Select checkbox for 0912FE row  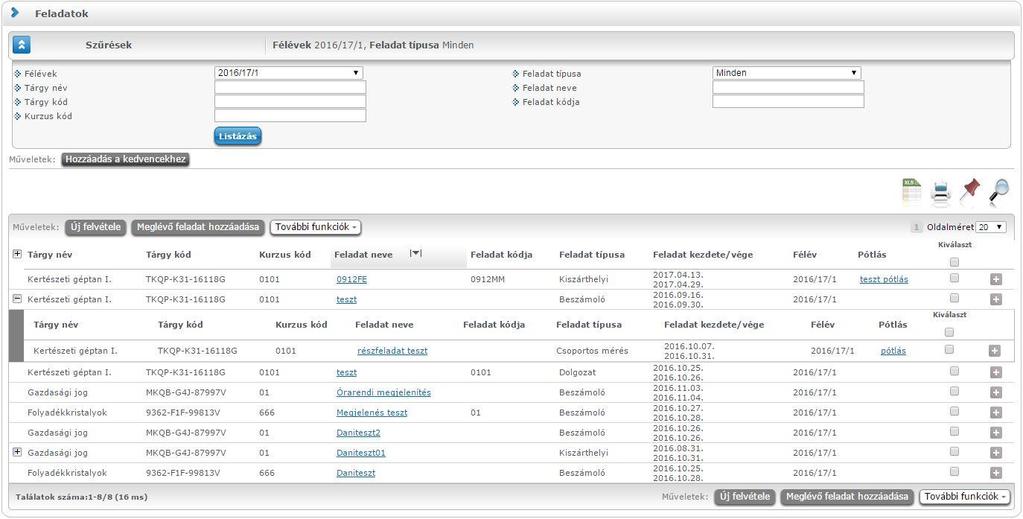(x=954, y=277)
